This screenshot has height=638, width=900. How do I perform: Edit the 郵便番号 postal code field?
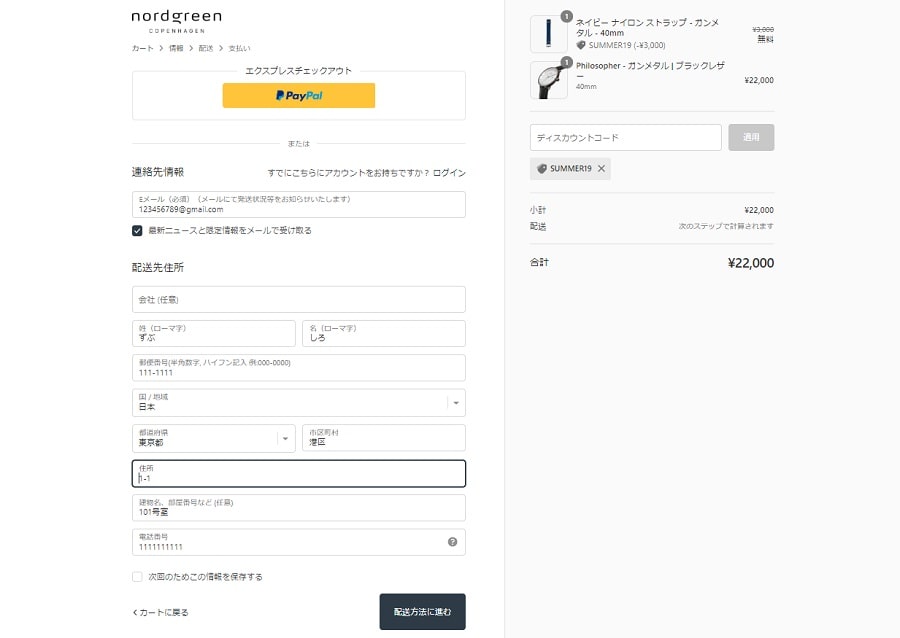pyautogui.click(x=298, y=368)
